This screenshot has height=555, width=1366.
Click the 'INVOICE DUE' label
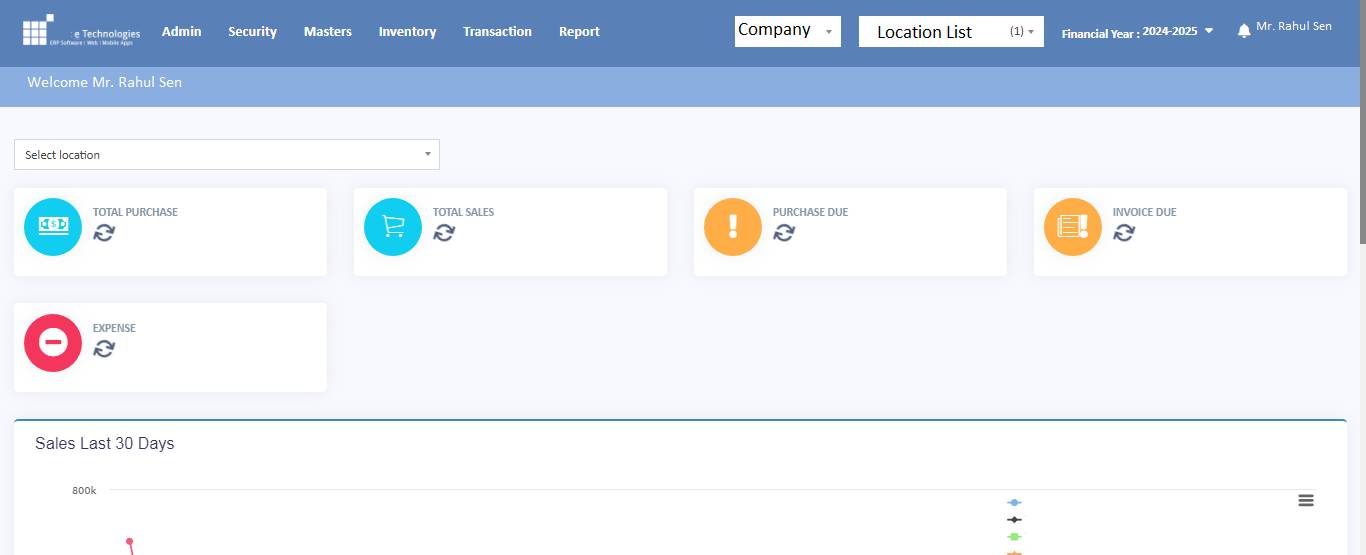(x=1144, y=212)
